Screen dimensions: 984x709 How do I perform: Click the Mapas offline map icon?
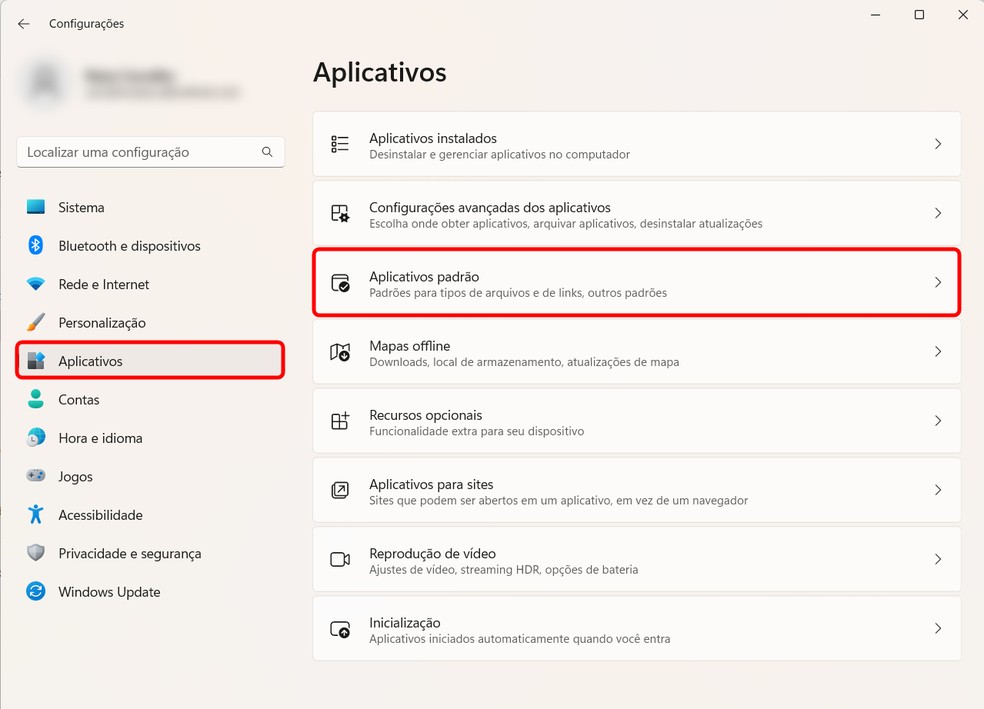(x=340, y=352)
